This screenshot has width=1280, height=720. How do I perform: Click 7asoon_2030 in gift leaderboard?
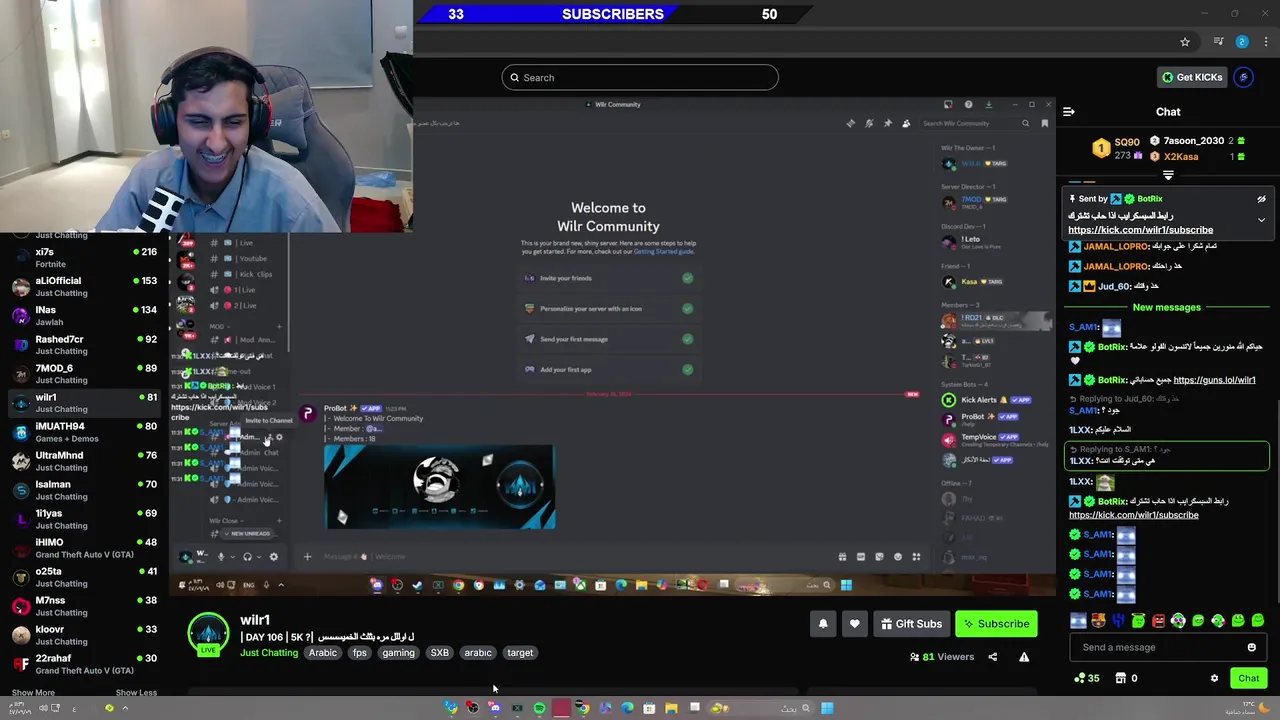1194,141
